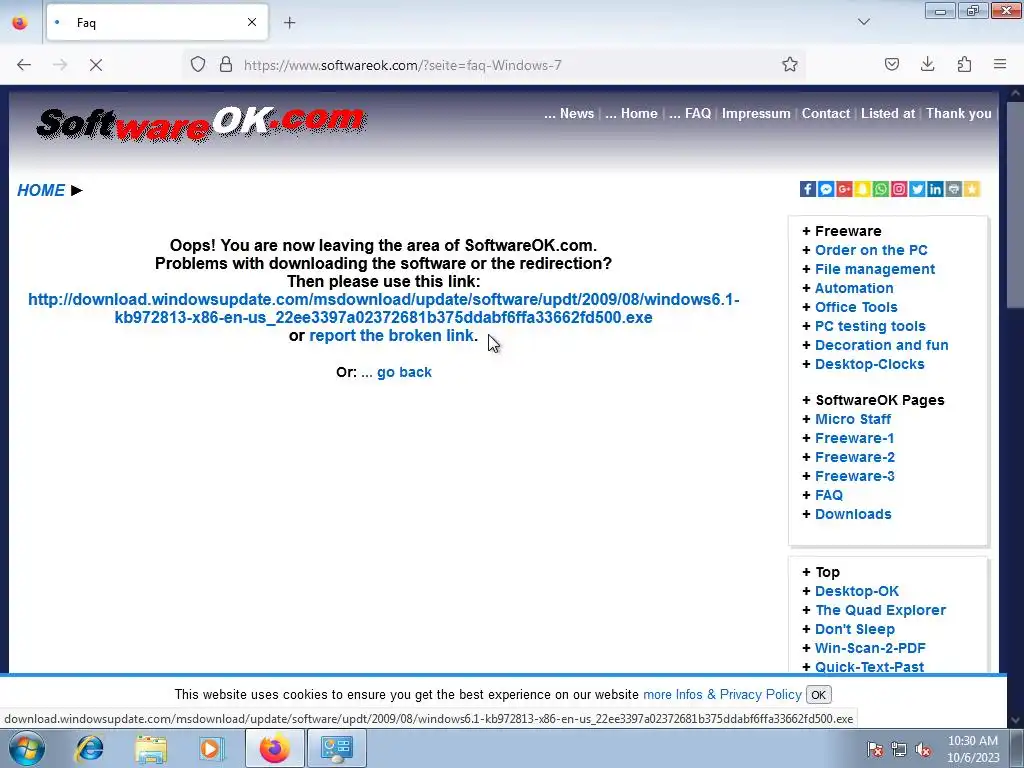The width and height of the screenshot is (1024, 768).
Task: Share page via Facebook icon
Action: point(808,189)
